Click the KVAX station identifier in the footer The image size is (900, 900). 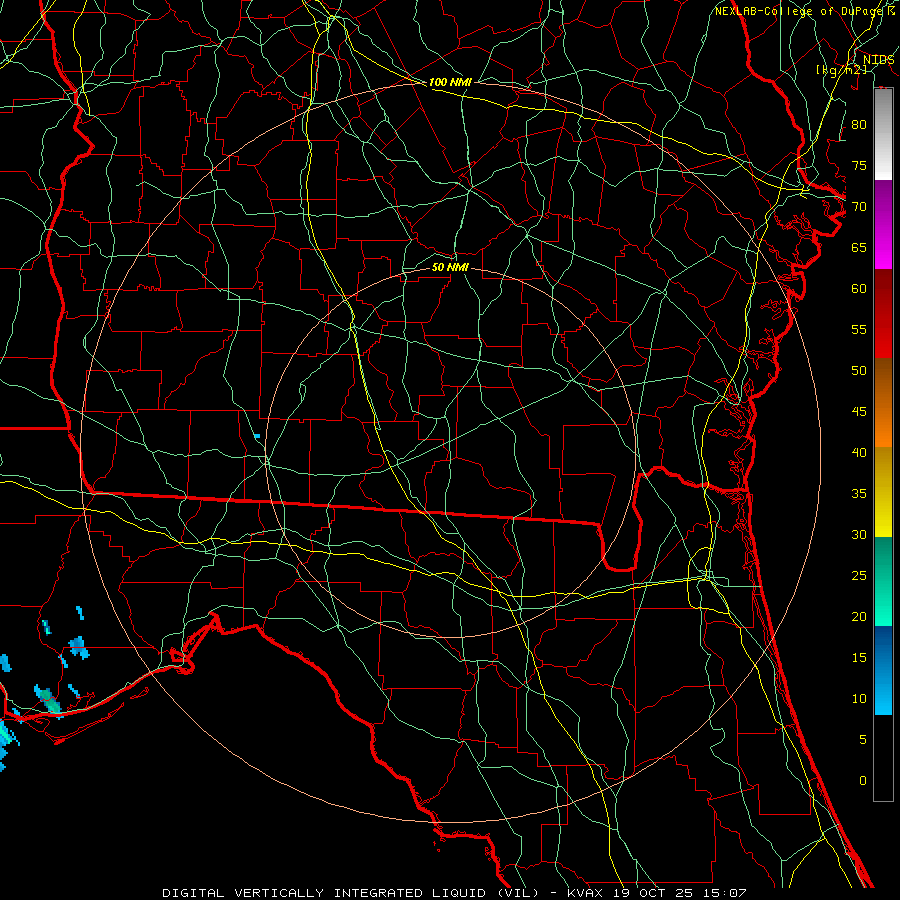[585, 893]
